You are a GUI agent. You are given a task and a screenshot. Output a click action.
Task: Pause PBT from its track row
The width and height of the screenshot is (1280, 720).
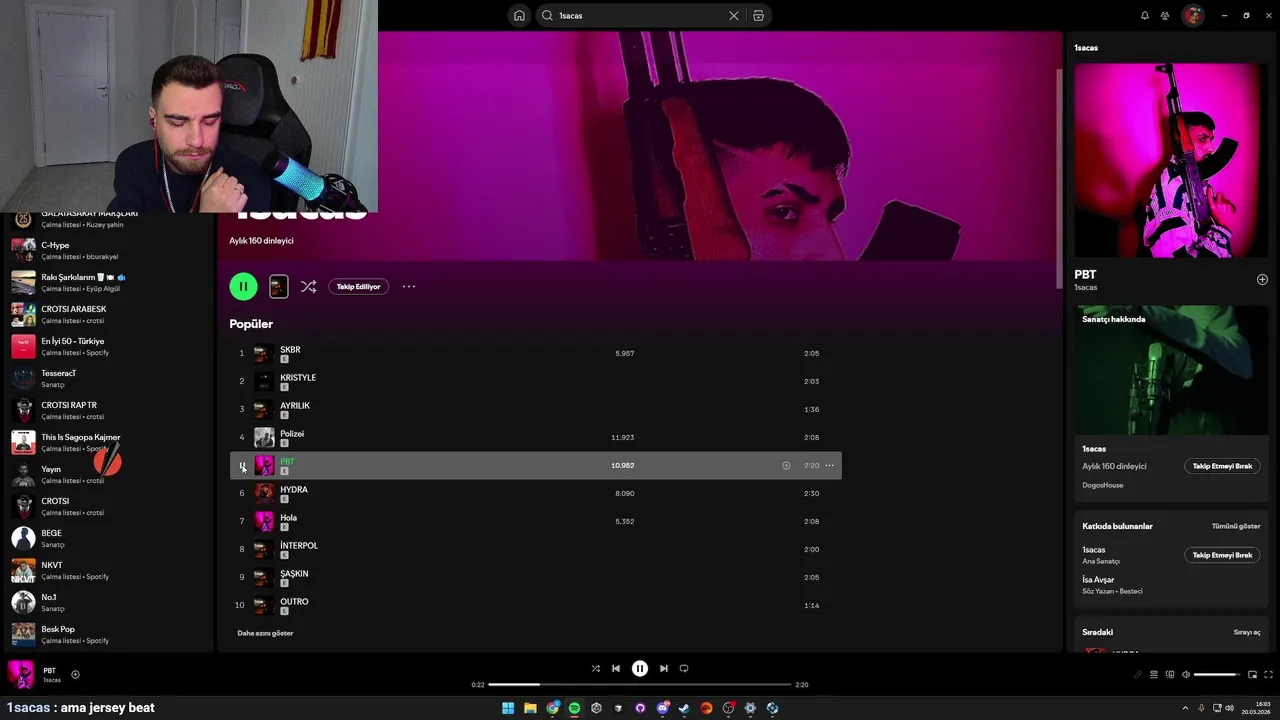click(x=241, y=465)
